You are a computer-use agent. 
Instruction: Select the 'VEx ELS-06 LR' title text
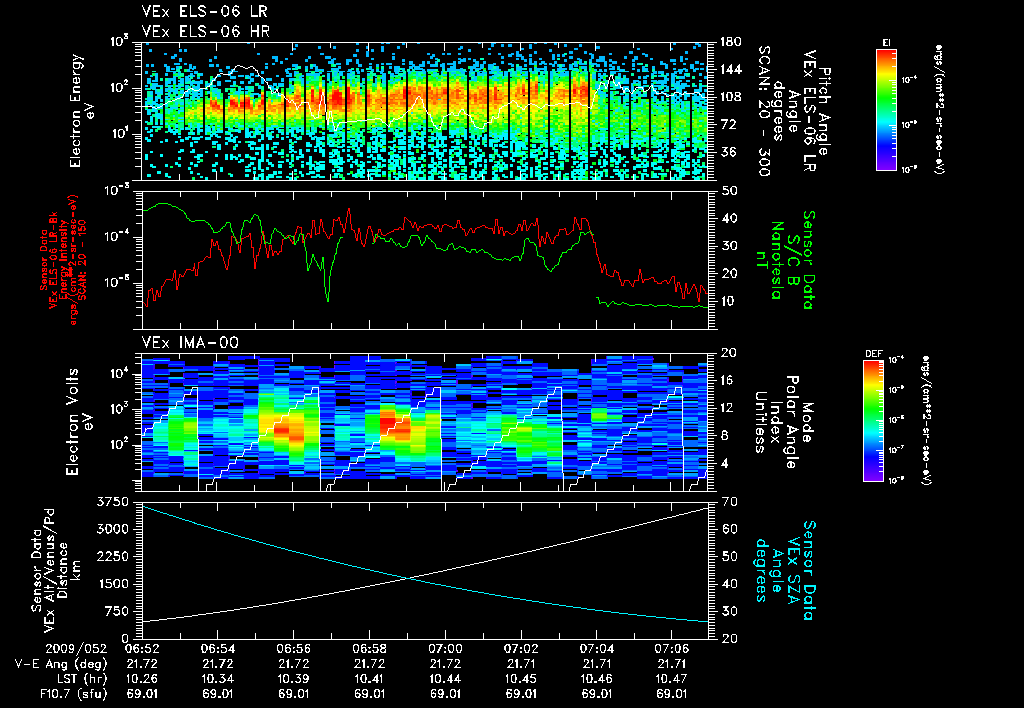click(x=204, y=12)
